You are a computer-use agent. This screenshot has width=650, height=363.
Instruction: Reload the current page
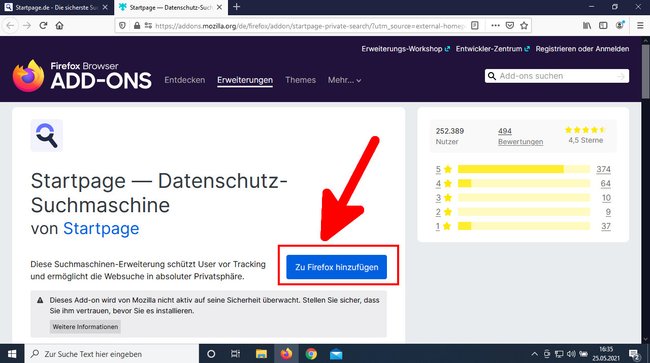coord(43,26)
